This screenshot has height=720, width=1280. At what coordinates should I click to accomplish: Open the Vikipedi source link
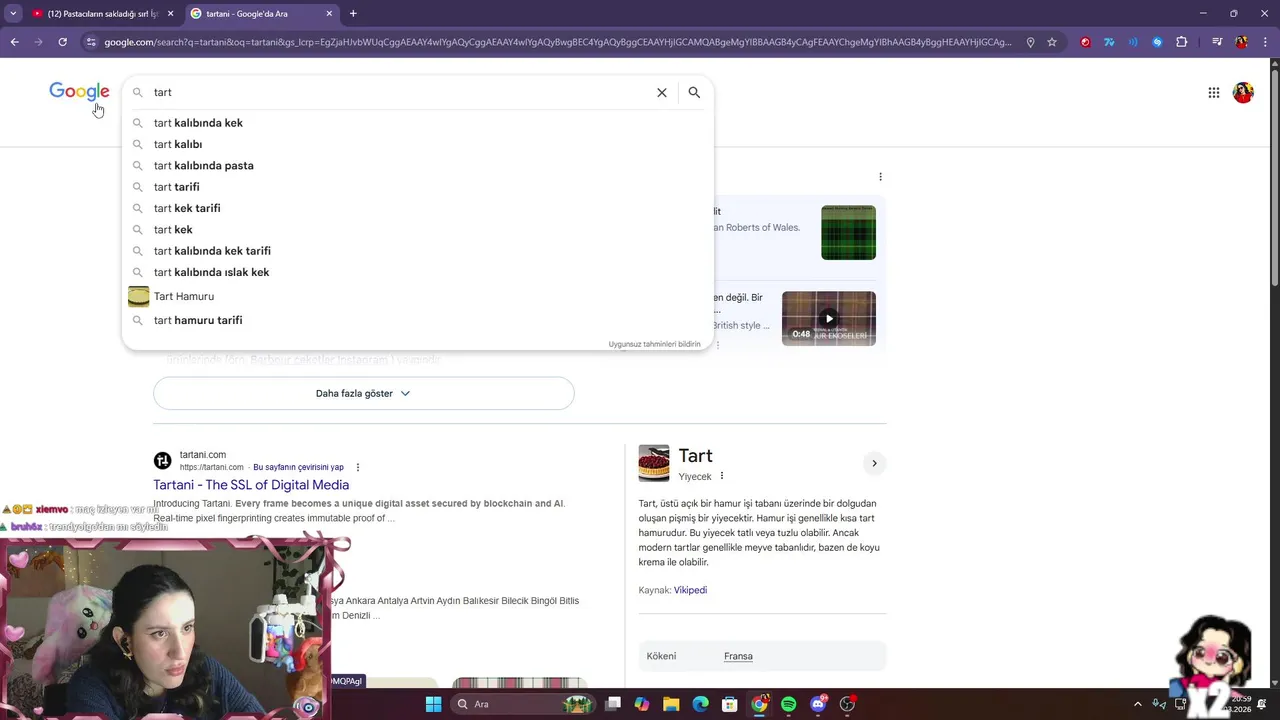690,590
